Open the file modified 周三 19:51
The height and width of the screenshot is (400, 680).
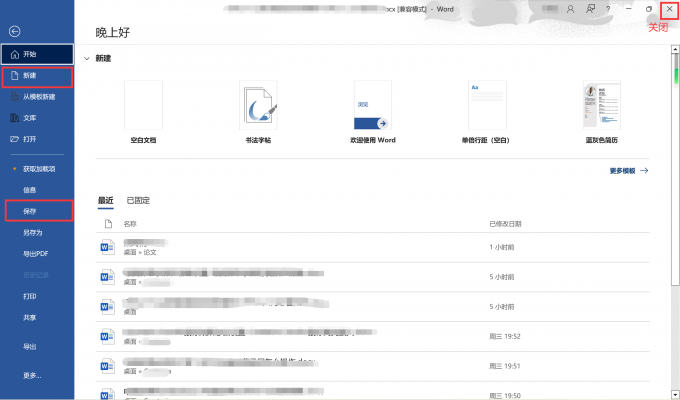pyautogui.click(x=373, y=366)
